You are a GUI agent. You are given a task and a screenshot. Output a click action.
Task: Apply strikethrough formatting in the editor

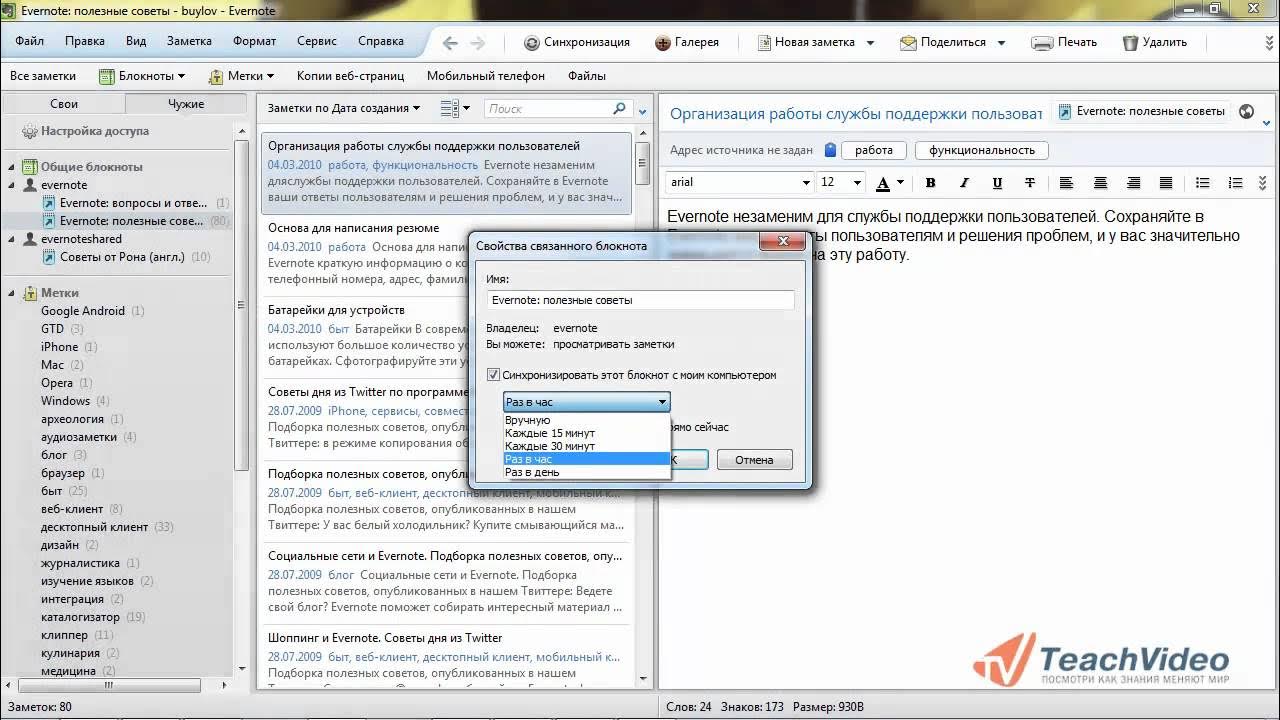[1030, 183]
